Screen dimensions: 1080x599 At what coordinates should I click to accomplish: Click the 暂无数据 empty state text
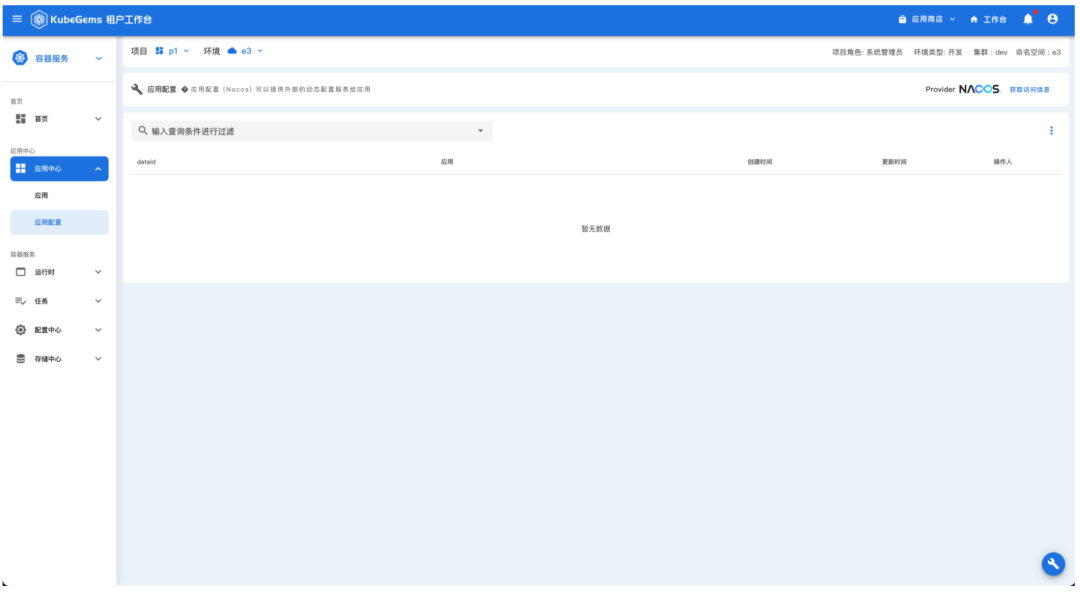(x=596, y=229)
